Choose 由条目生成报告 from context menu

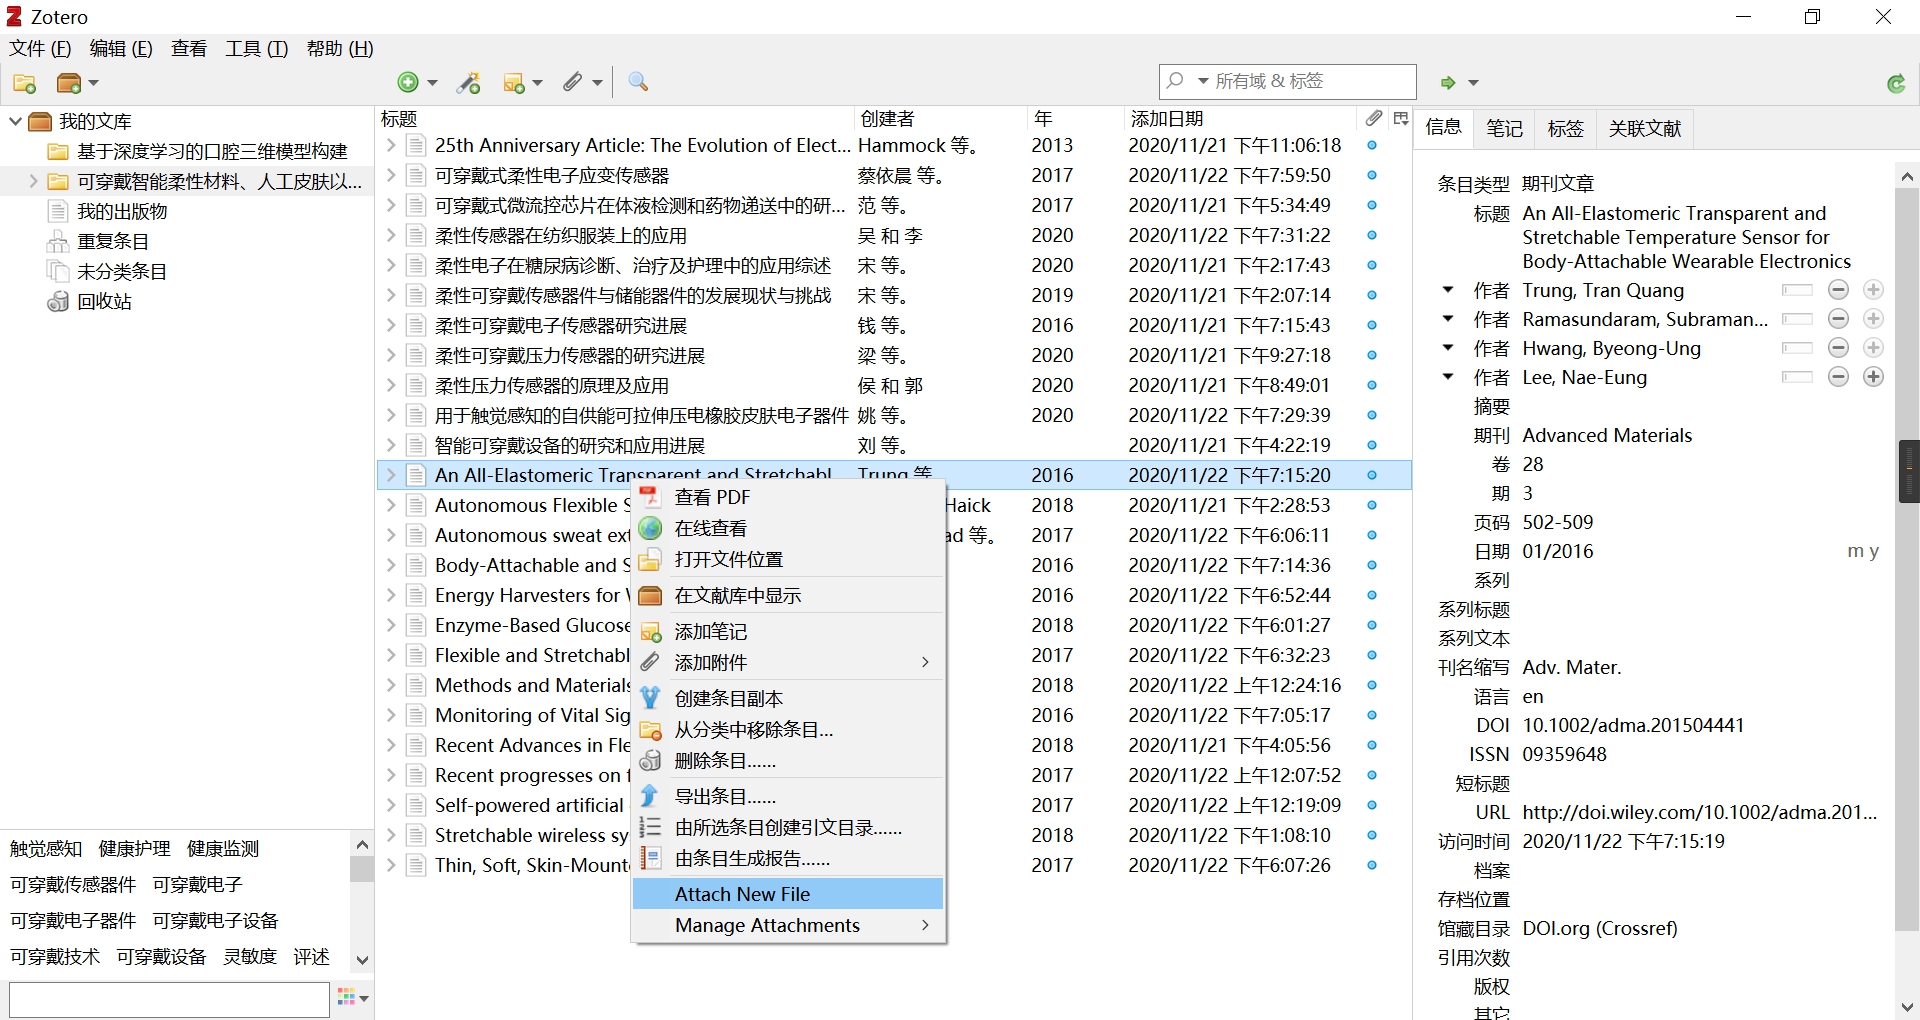788,858
